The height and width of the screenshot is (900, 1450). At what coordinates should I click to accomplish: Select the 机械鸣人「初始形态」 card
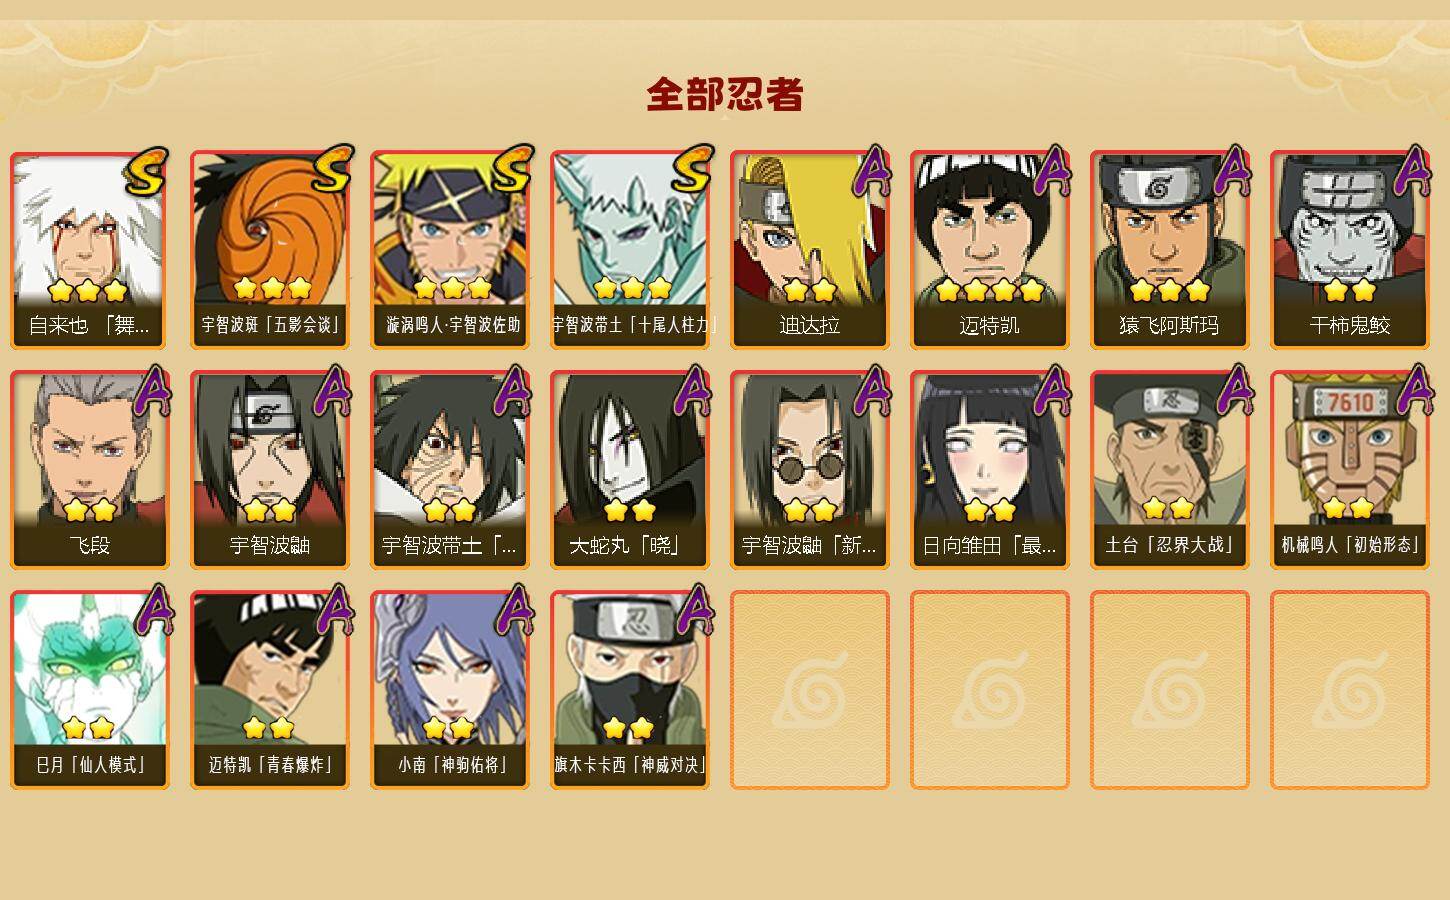pyautogui.click(x=1350, y=470)
